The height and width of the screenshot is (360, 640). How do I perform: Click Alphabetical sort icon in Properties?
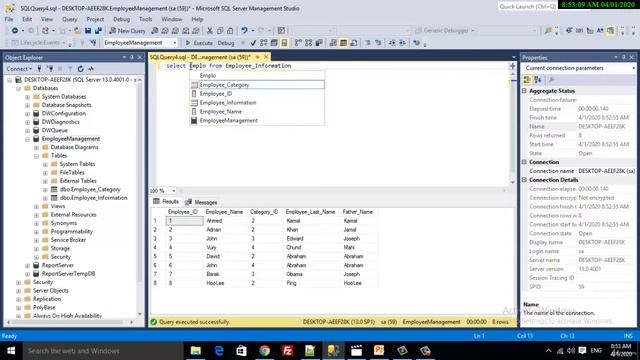point(538,80)
